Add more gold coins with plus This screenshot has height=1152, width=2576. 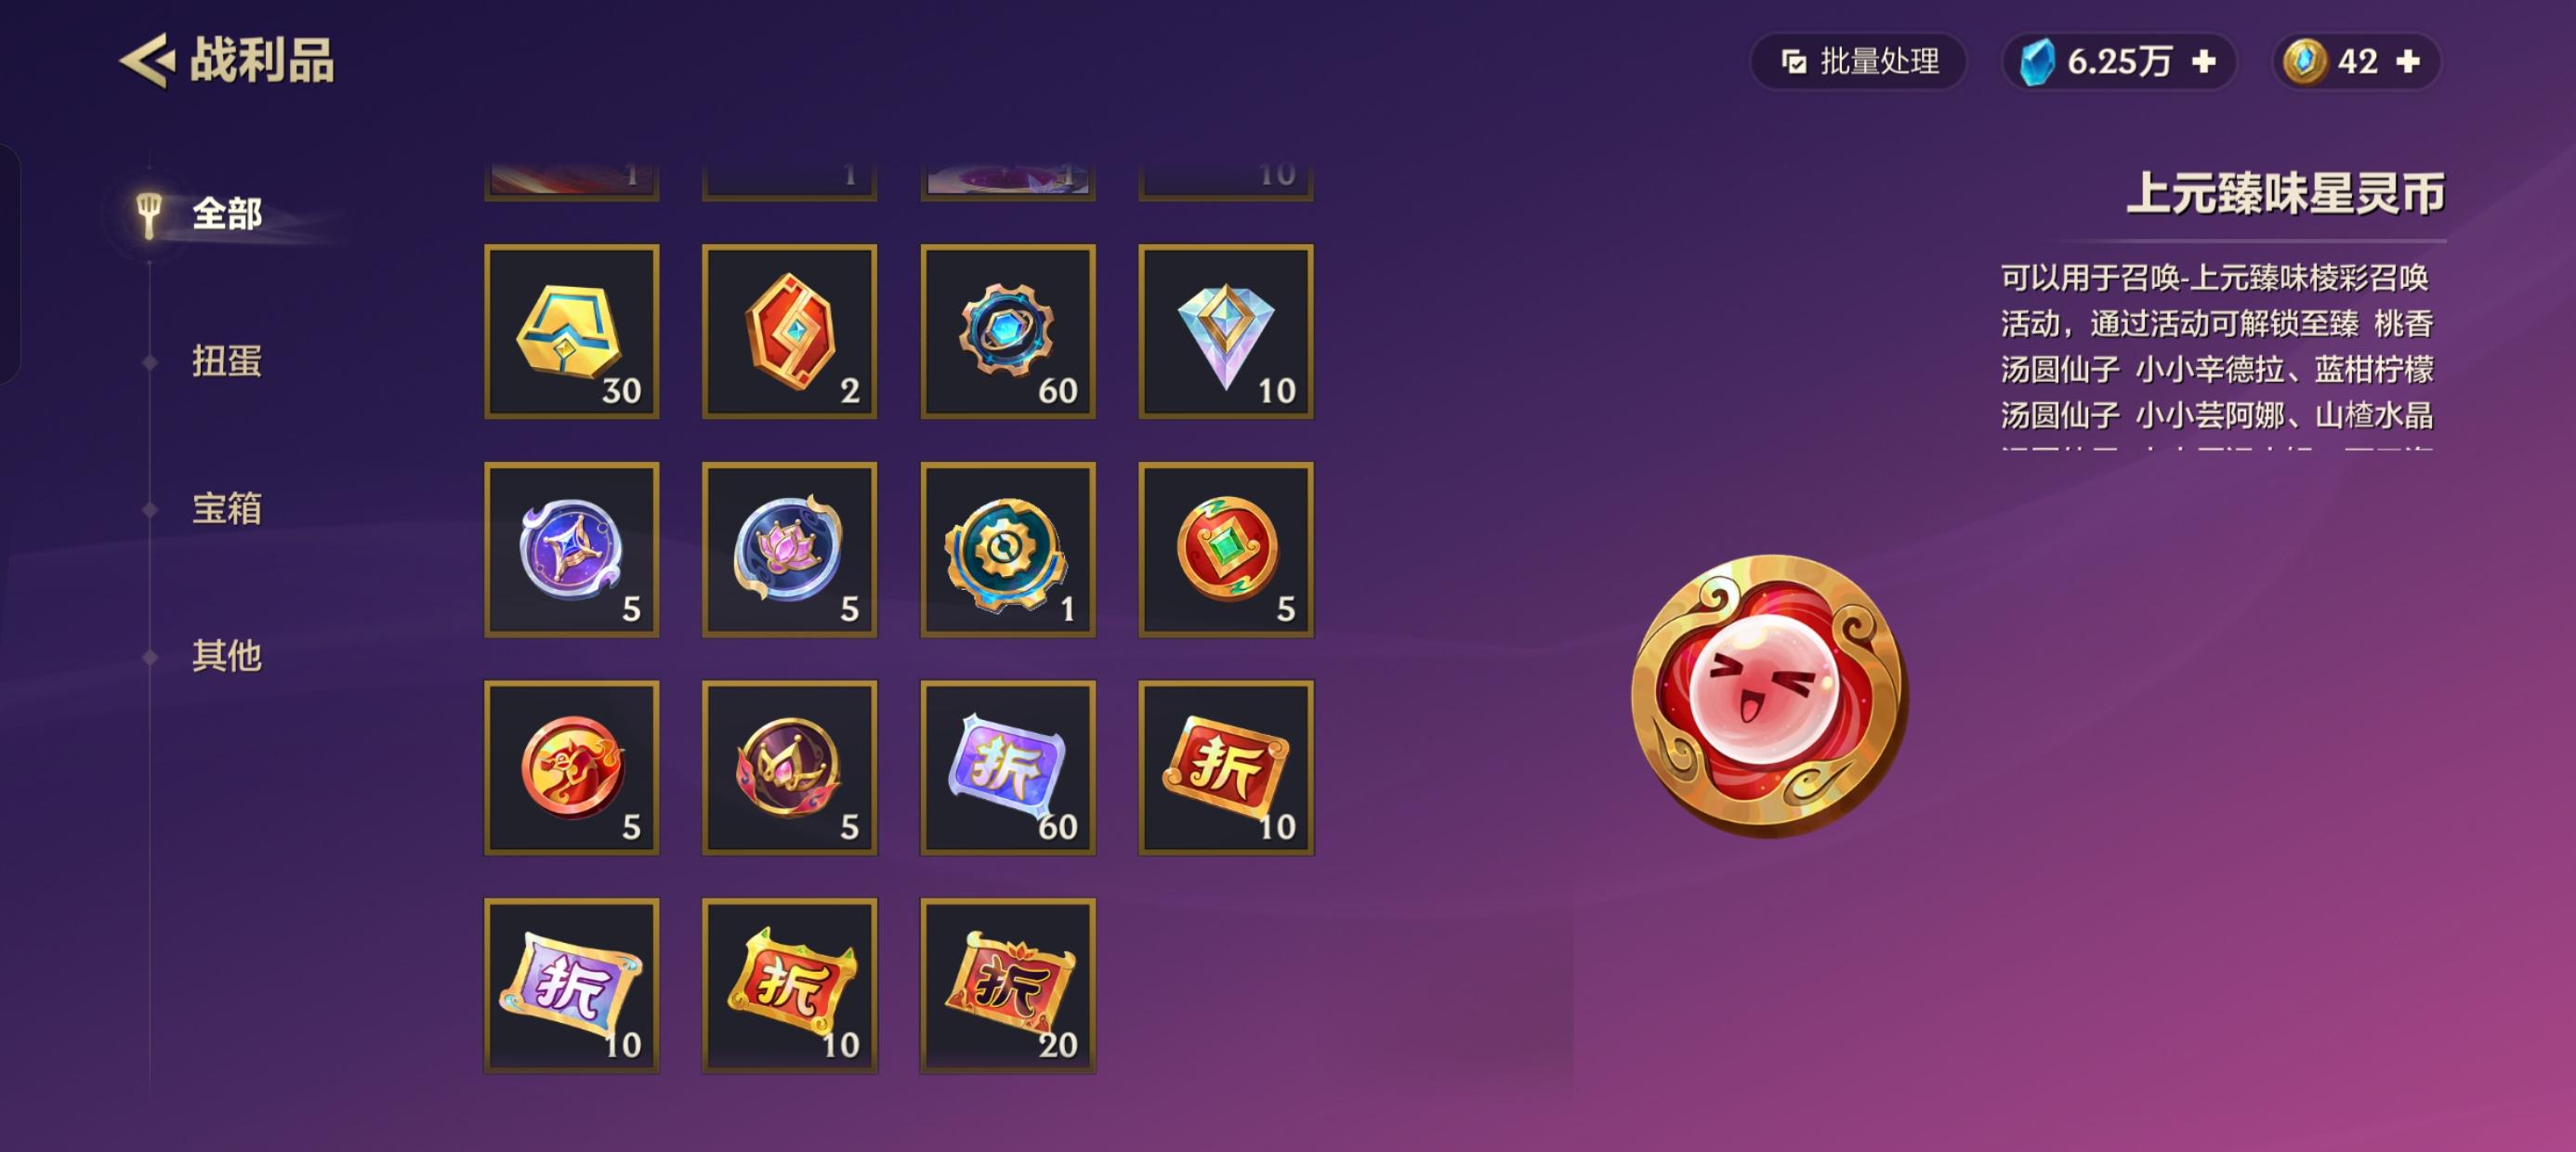(2408, 61)
